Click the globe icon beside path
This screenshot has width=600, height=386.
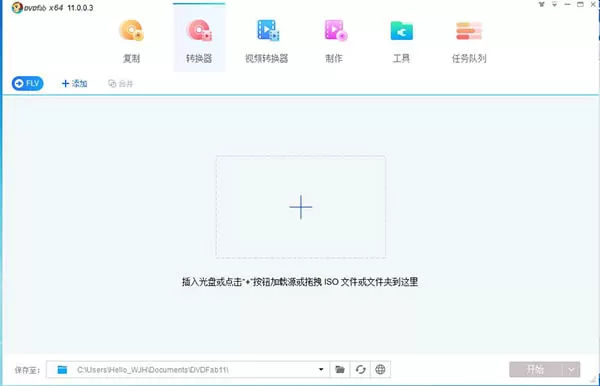pos(380,370)
